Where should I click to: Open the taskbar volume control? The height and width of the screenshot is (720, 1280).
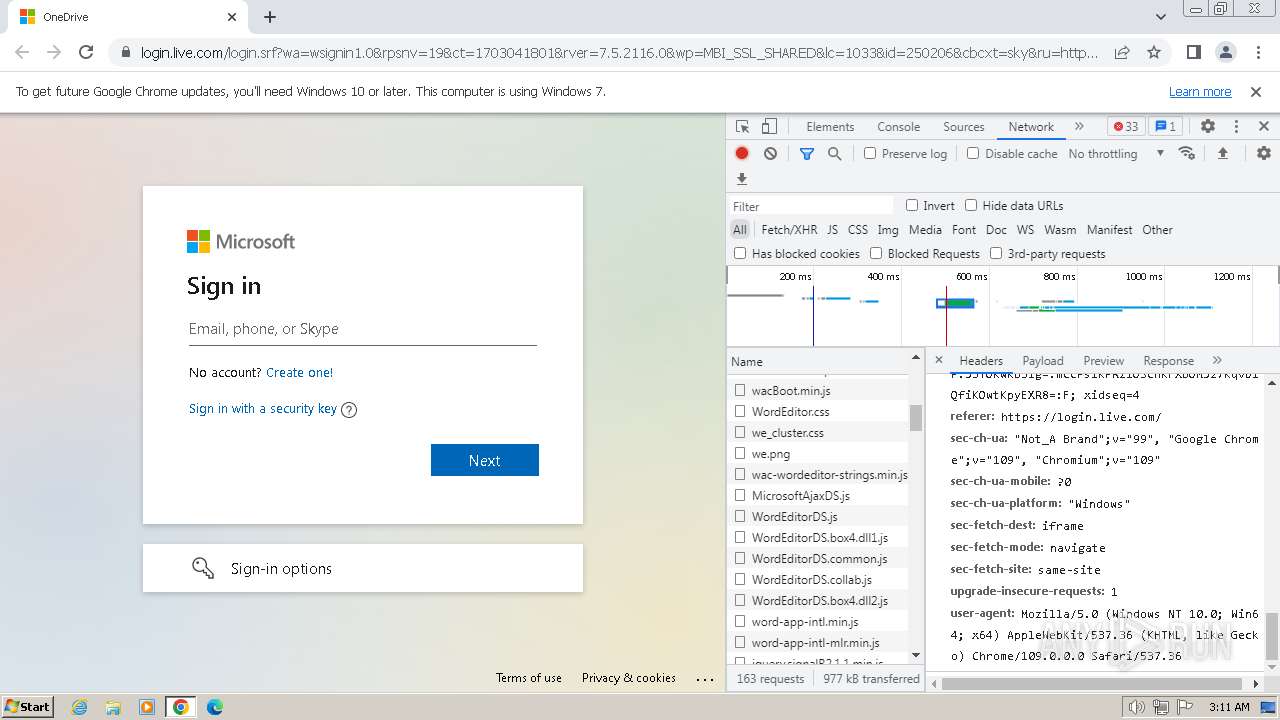(1137, 707)
